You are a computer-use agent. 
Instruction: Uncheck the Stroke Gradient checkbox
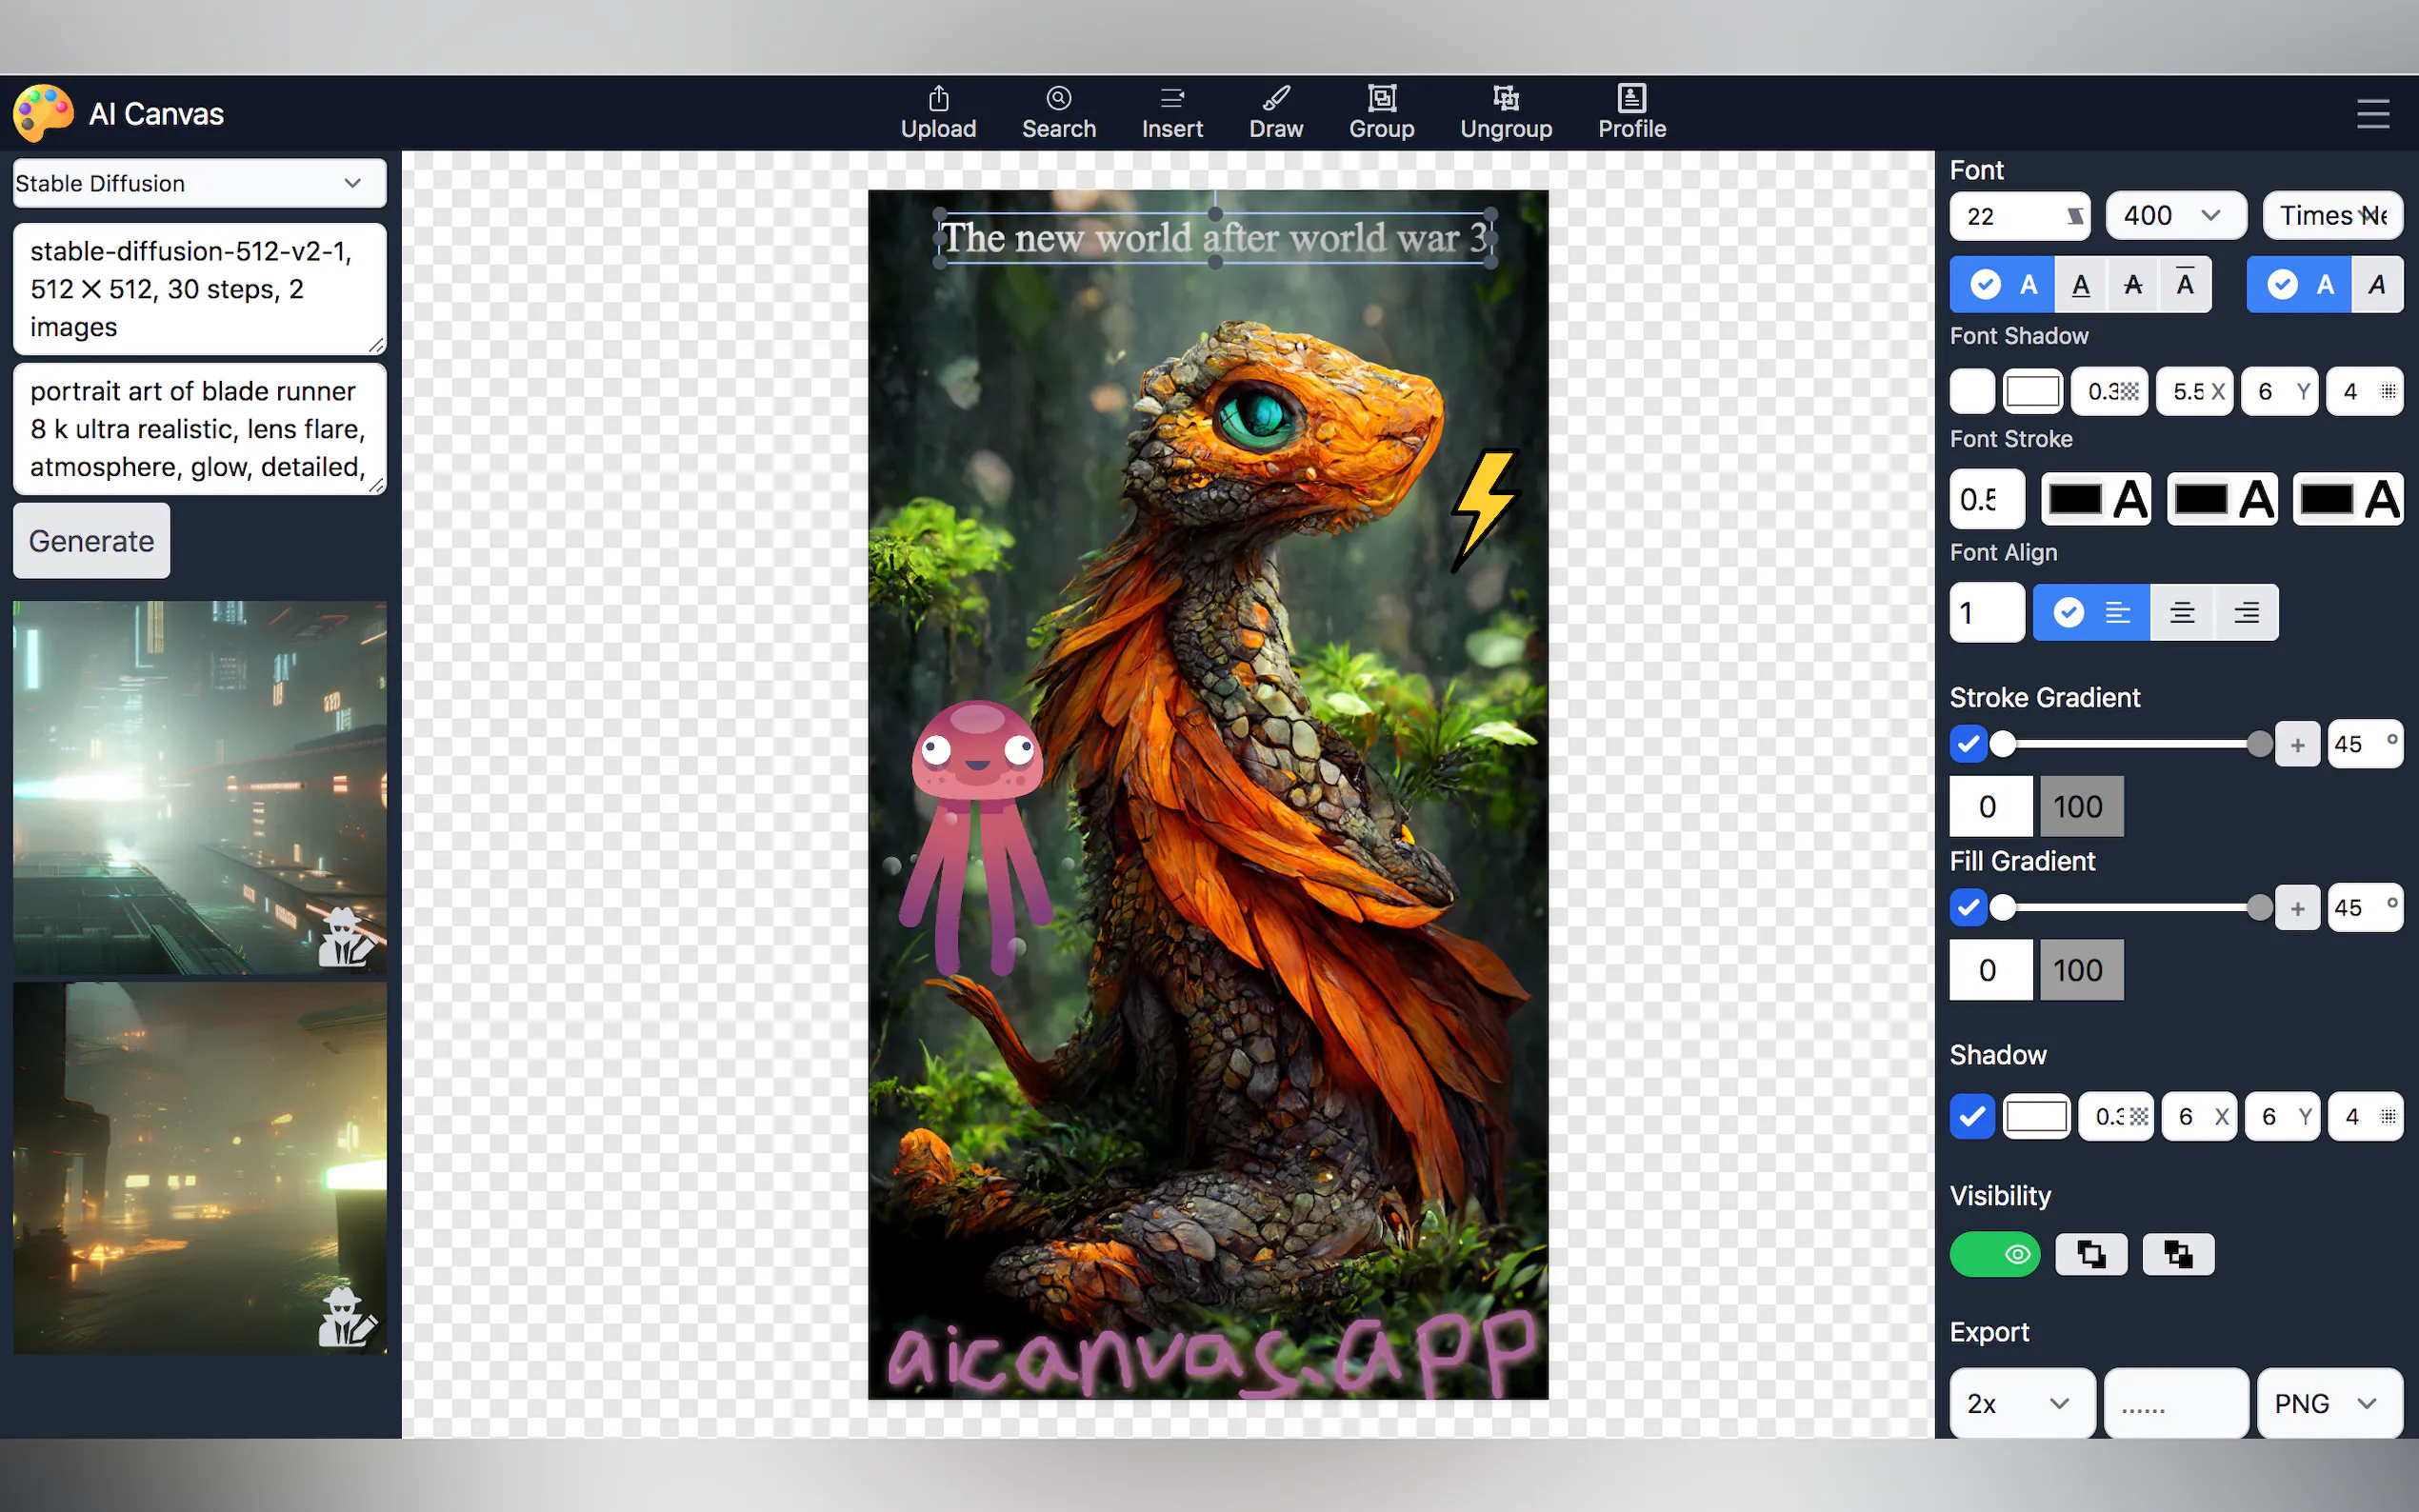[1968, 744]
